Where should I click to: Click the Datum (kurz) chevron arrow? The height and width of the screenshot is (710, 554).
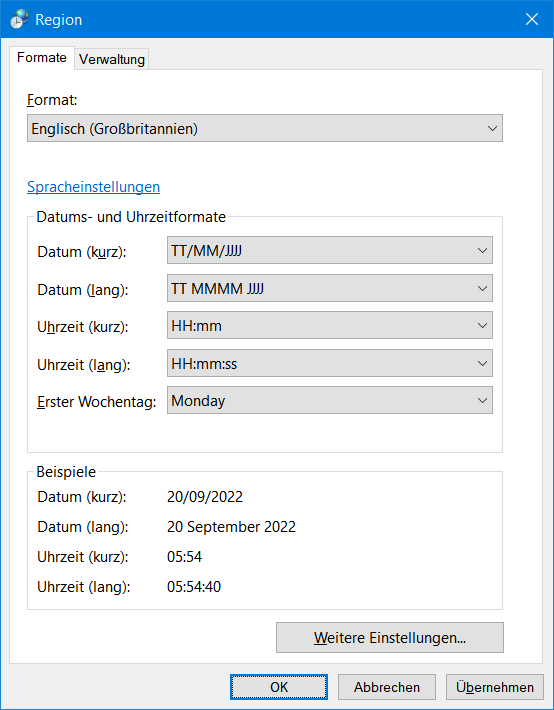point(482,250)
